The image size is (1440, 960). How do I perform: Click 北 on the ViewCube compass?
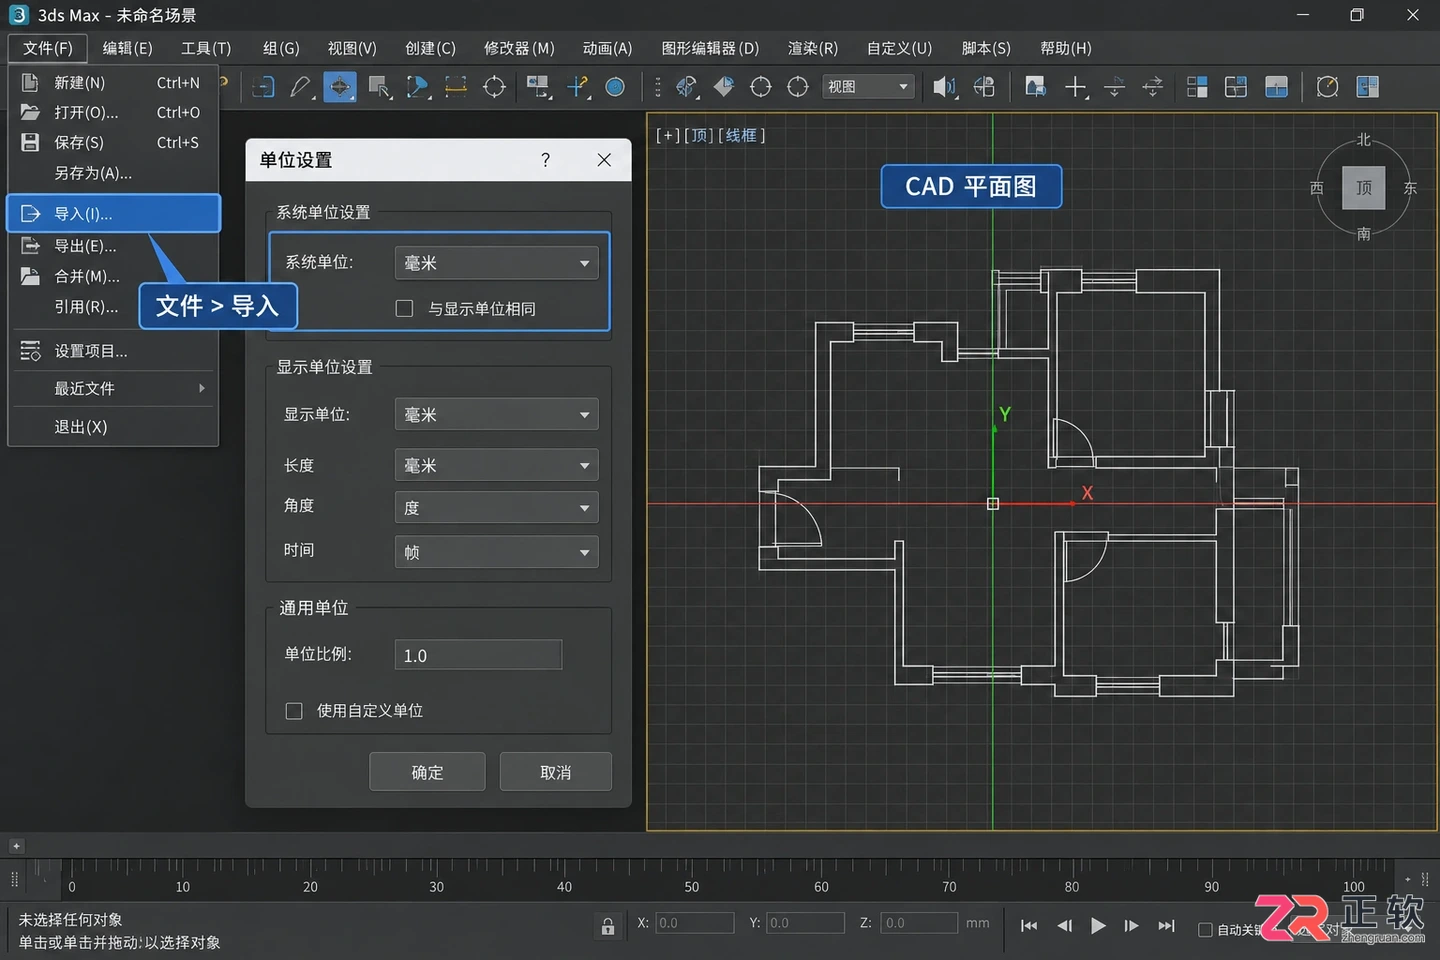(x=1364, y=140)
